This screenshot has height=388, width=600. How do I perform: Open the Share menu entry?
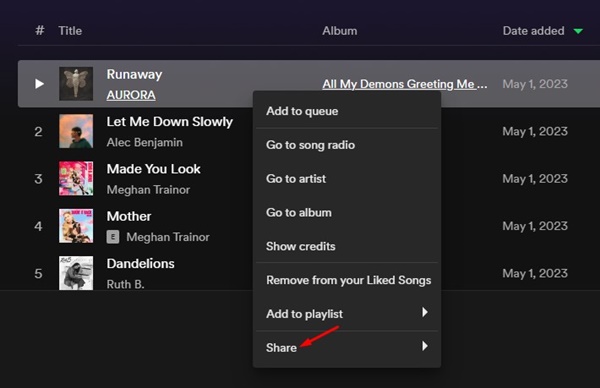347,347
